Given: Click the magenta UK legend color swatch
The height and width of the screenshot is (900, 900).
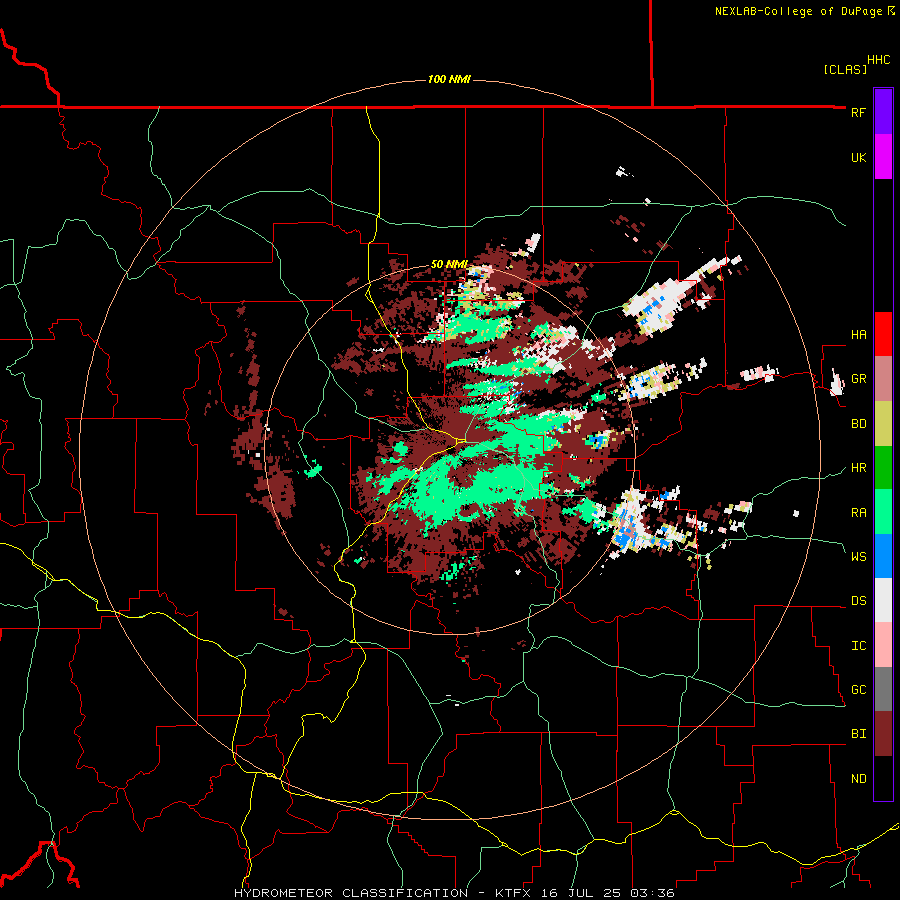Looking at the screenshot, I should pyautogui.click(x=883, y=157).
